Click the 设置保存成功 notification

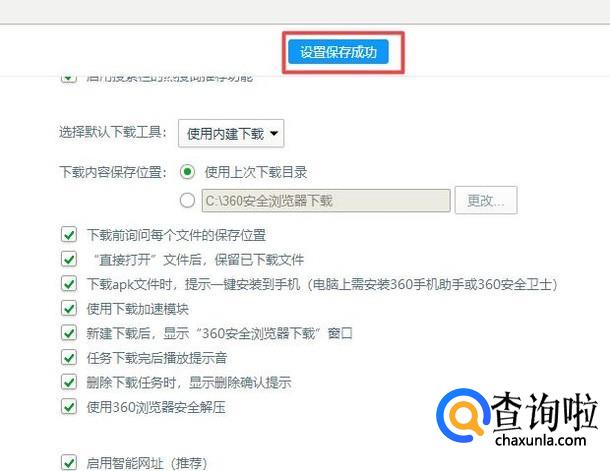[338, 52]
